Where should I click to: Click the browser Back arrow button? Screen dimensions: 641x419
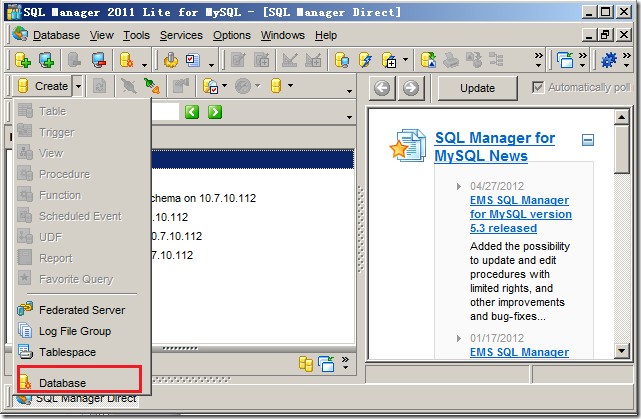[382, 88]
